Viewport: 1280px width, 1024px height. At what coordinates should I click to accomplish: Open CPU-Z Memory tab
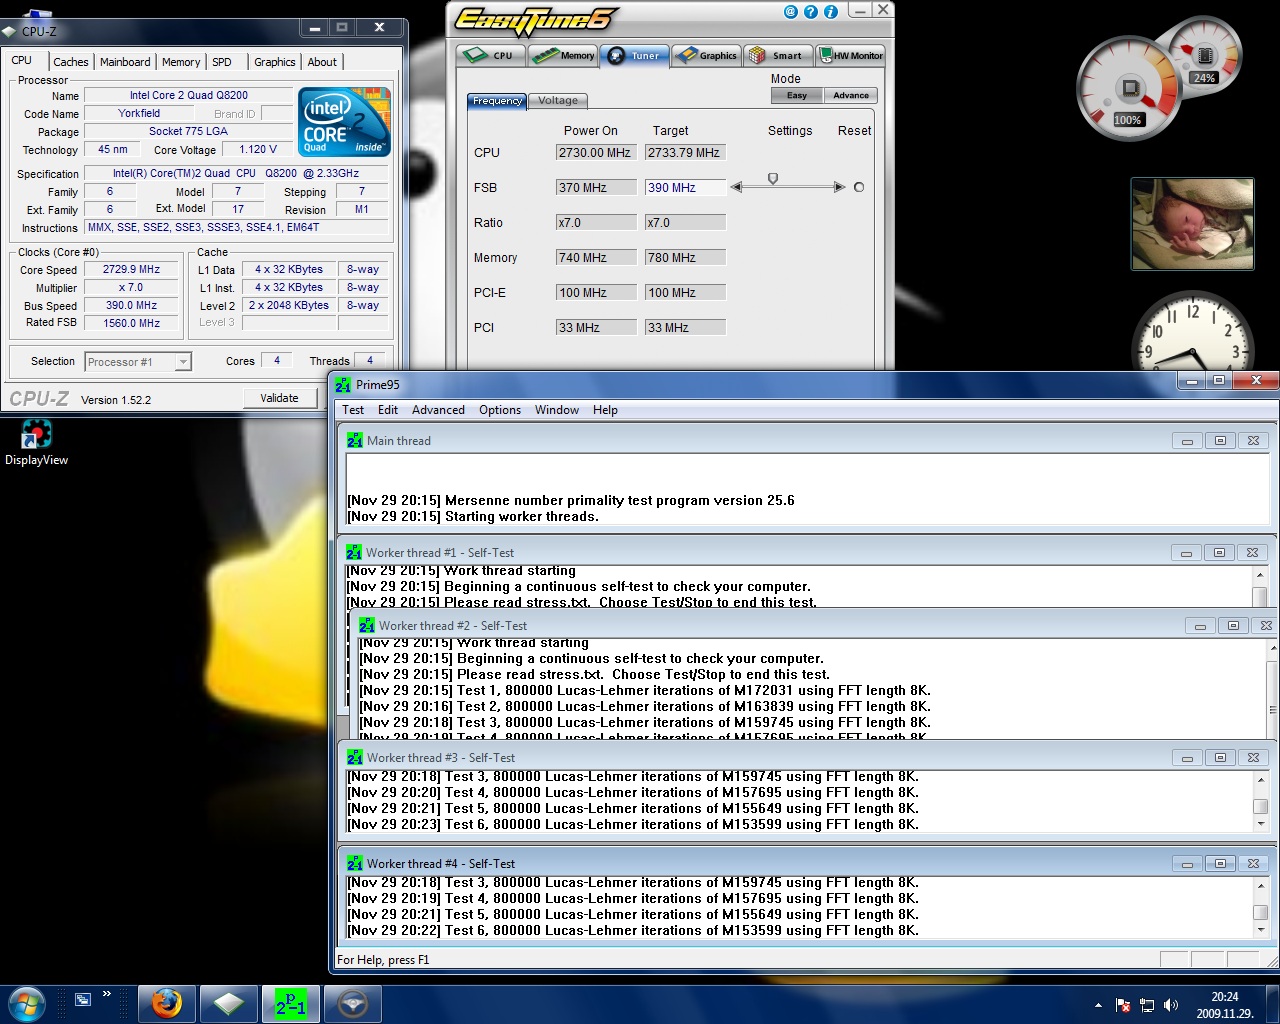[181, 62]
